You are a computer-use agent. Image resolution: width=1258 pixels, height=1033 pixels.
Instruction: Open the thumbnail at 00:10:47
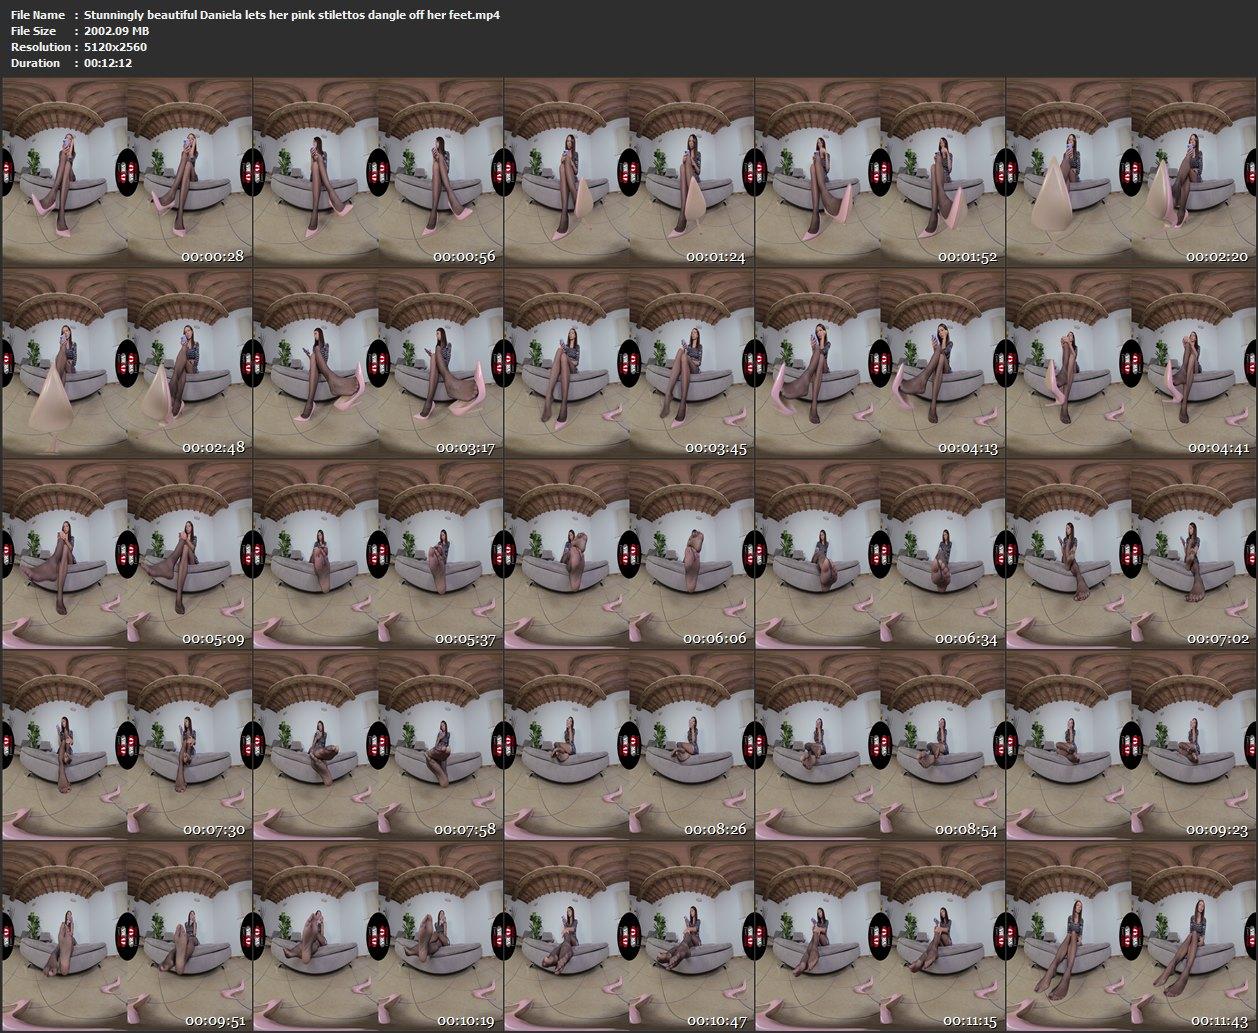click(x=629, y=937)
